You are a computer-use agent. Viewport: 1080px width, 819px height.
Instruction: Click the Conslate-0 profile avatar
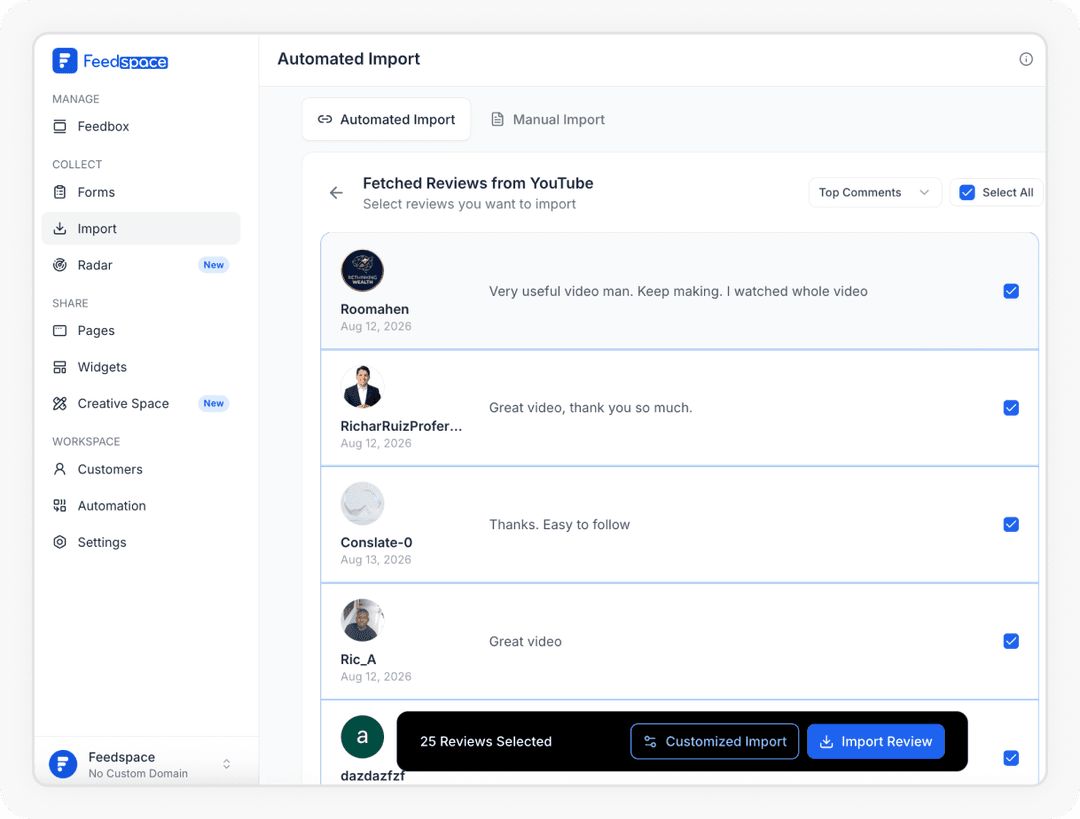362,504
